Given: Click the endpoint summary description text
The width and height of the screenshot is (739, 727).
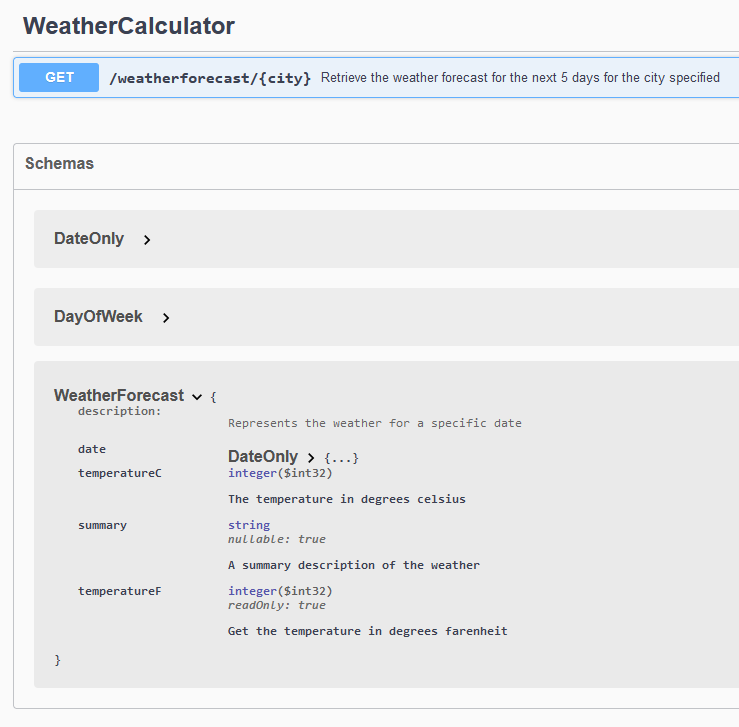Looking at the screenshot, I should (520, 77).
